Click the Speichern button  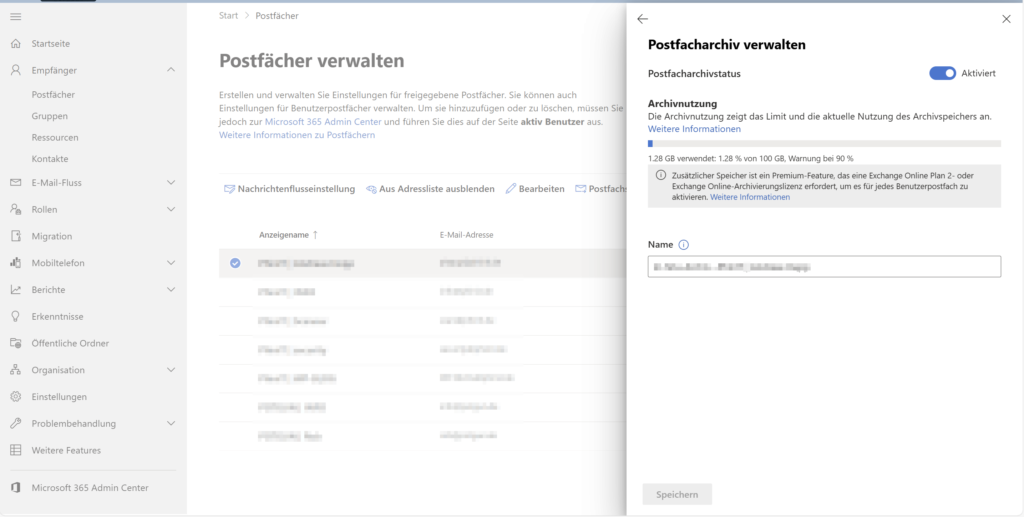pyautogui.click(x=677, y=494)
